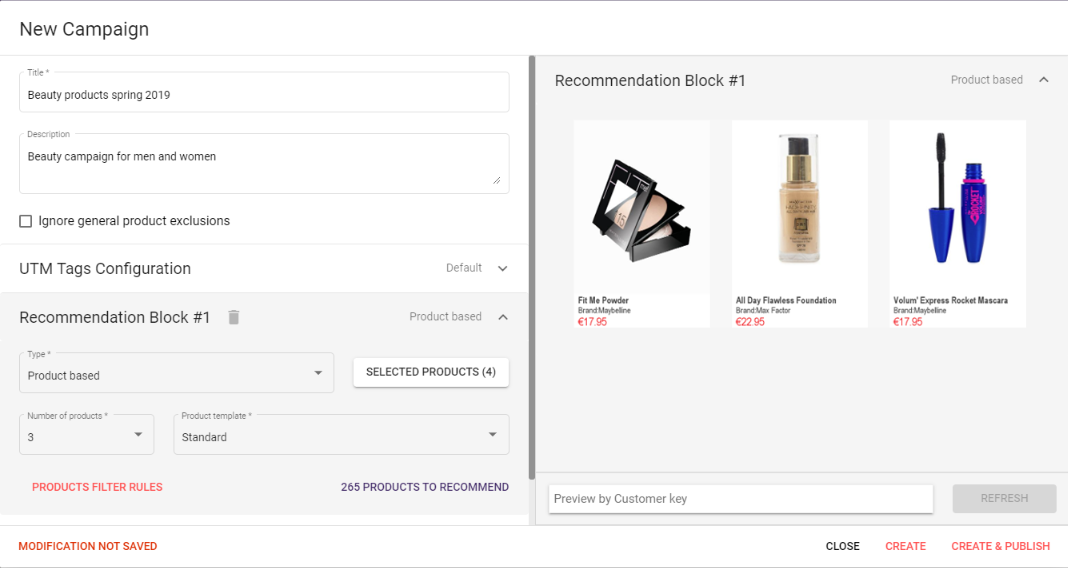This screenshot has height=568, width=1068.
Task: Click the Selected Products (4) button
Action: click(430, 372)
